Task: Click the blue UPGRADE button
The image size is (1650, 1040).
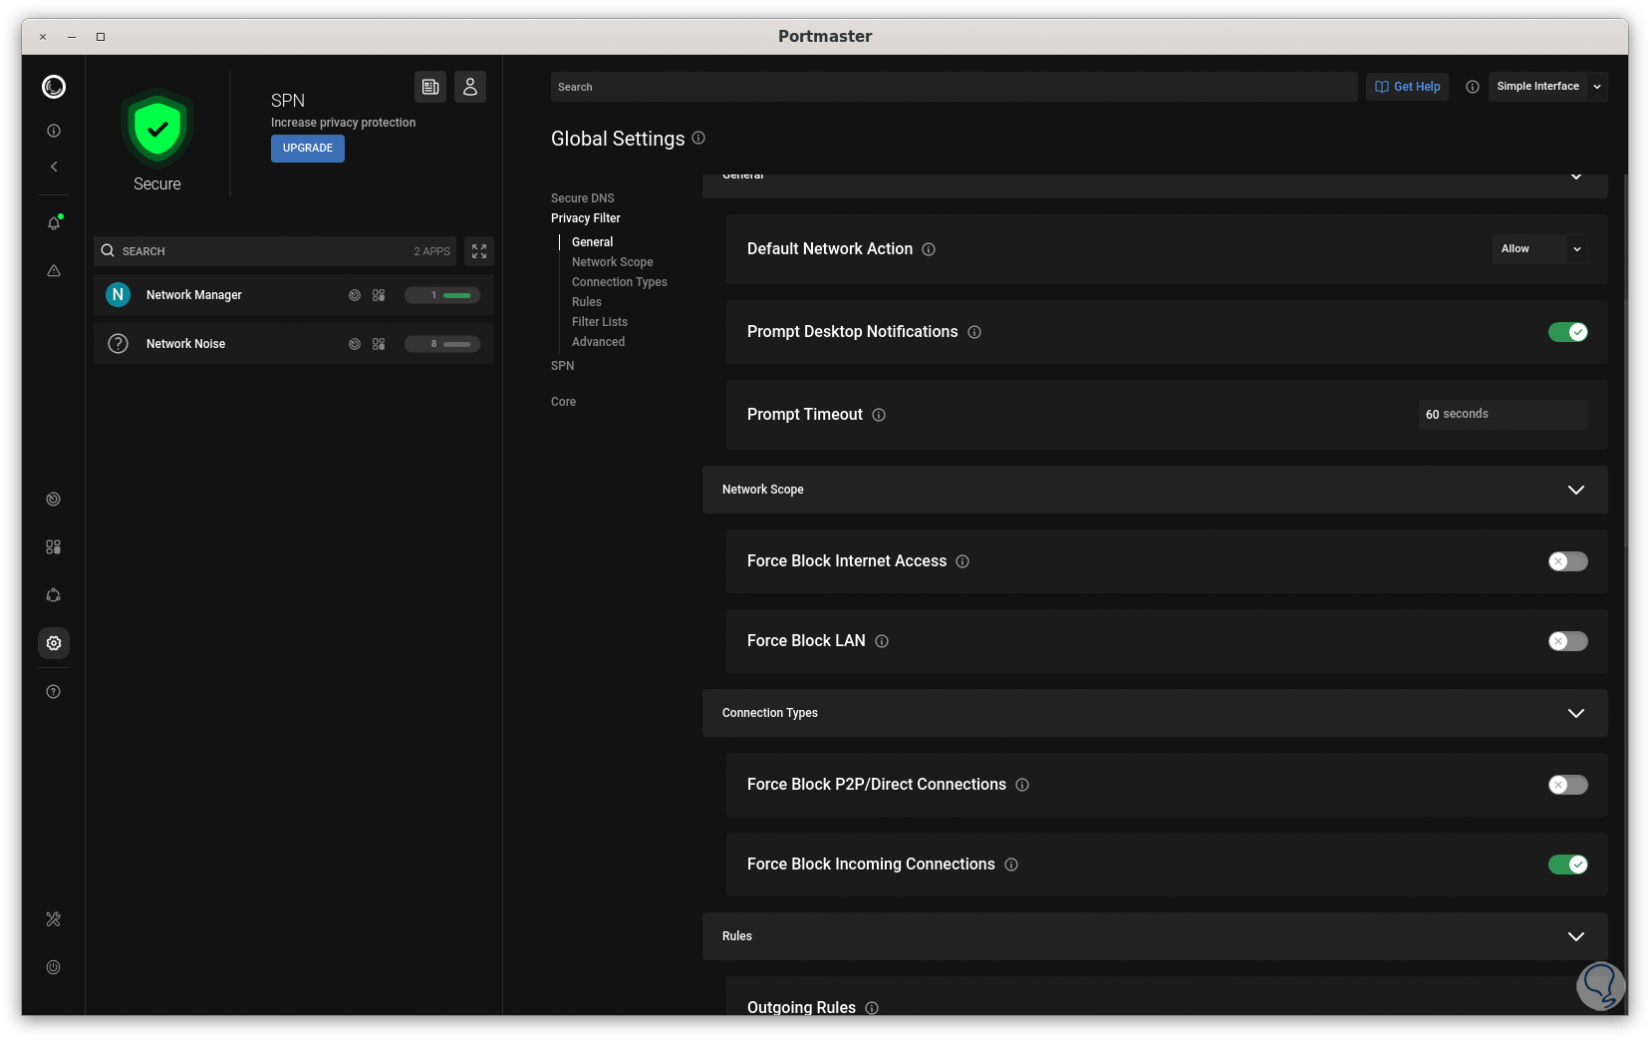Action: coord(308,148)
